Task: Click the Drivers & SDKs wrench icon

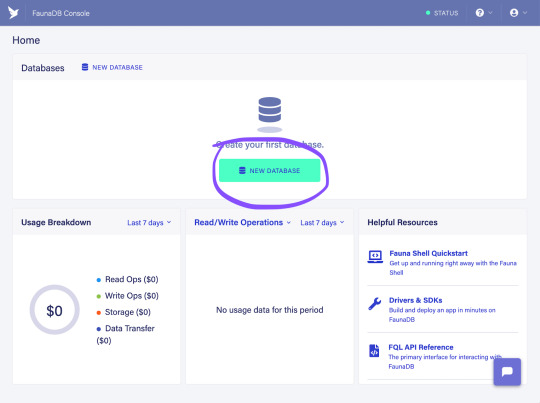Action: click(374, 303)
